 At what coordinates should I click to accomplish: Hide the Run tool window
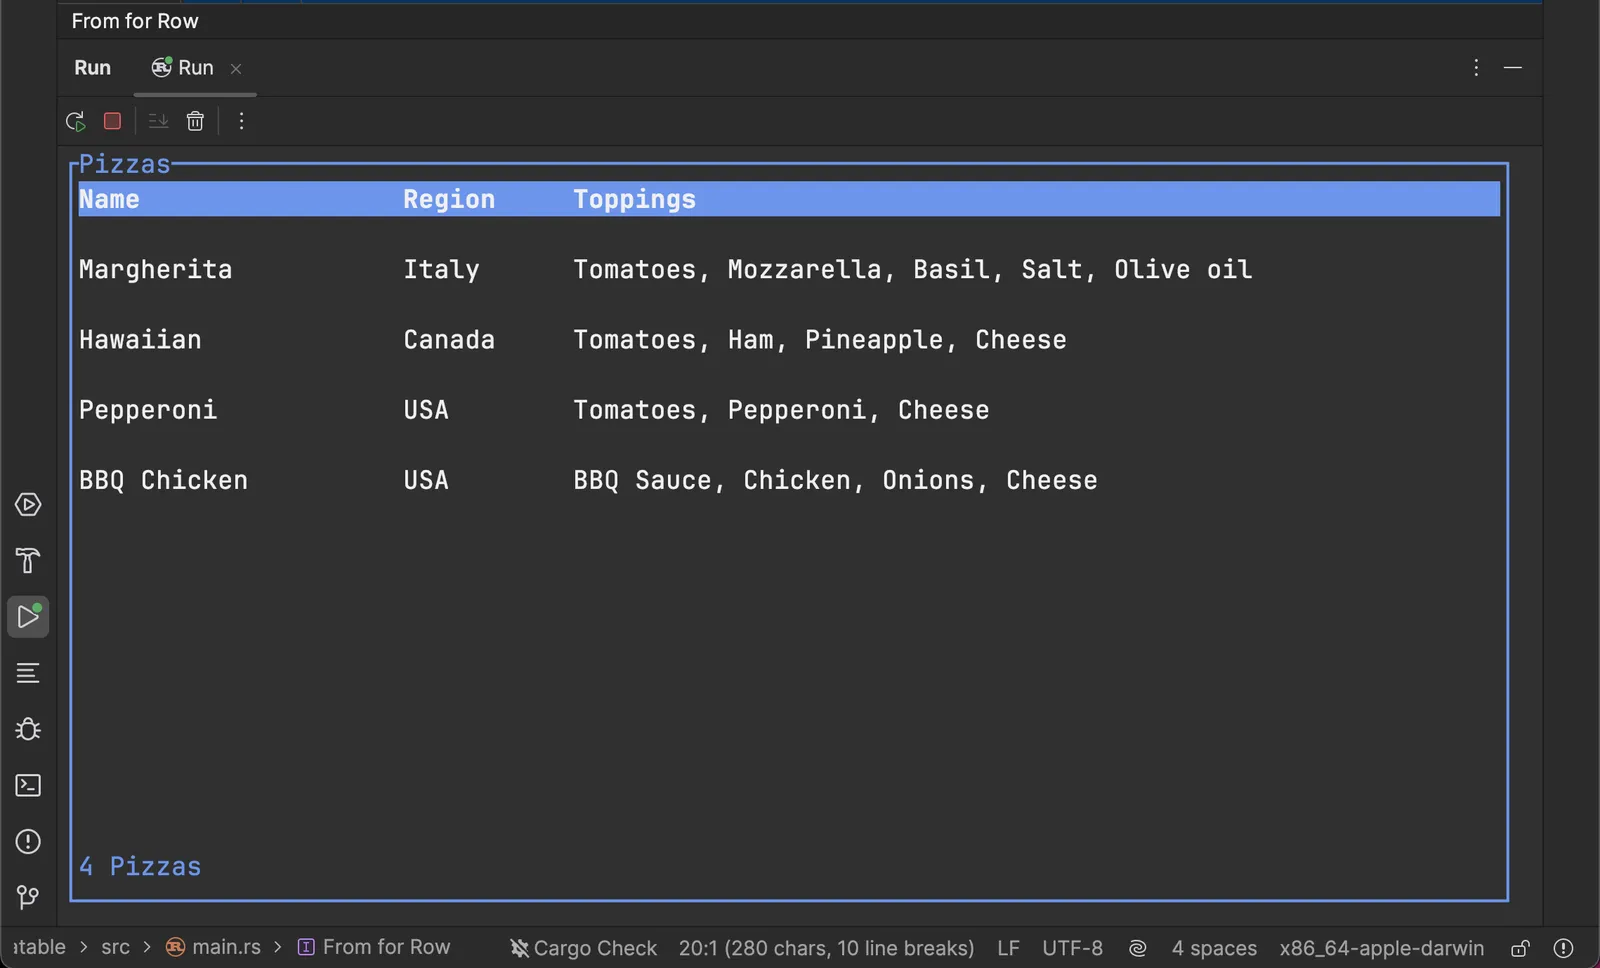coord(1513,68)
